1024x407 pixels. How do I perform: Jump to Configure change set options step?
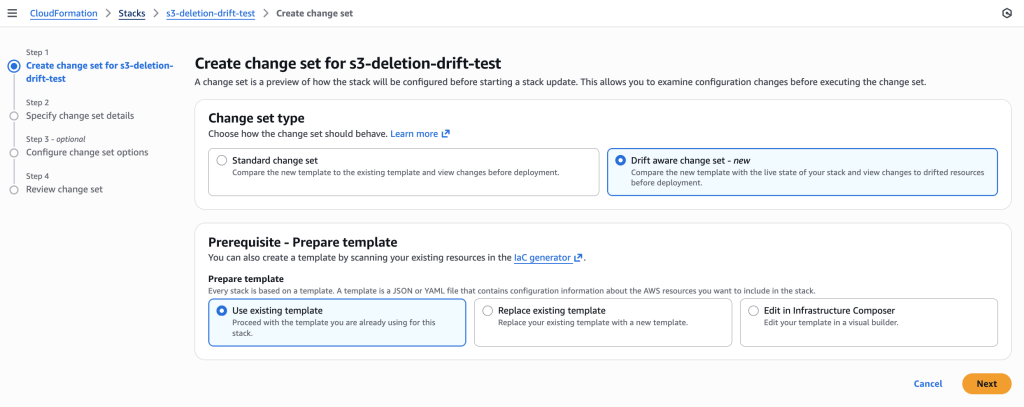(x=87, y=153)
